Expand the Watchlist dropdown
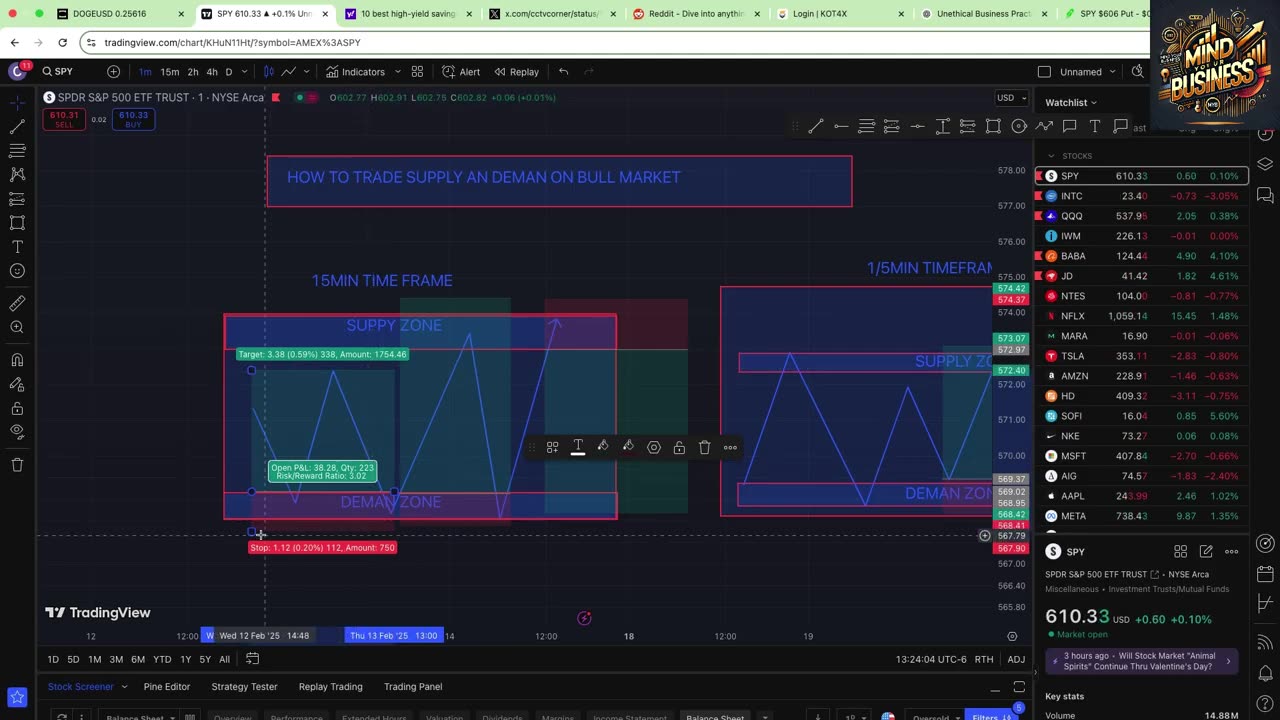The image size is (1280, 720). click(x=1071, y=102)
